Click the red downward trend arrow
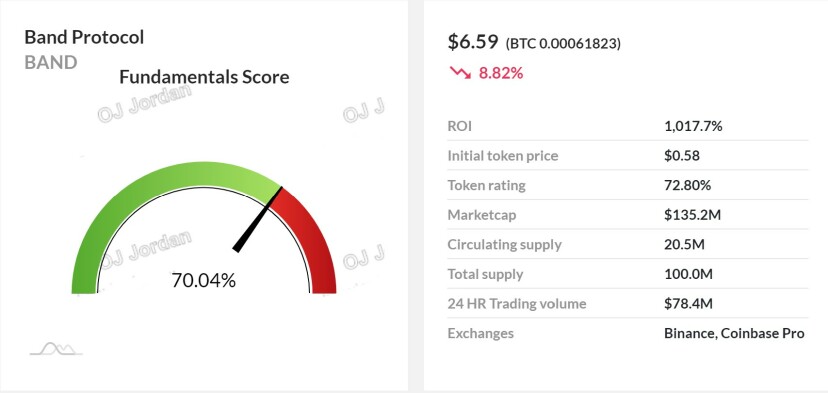Image resolution: width=828 pixels, height=393 pixels. [460, 72]
